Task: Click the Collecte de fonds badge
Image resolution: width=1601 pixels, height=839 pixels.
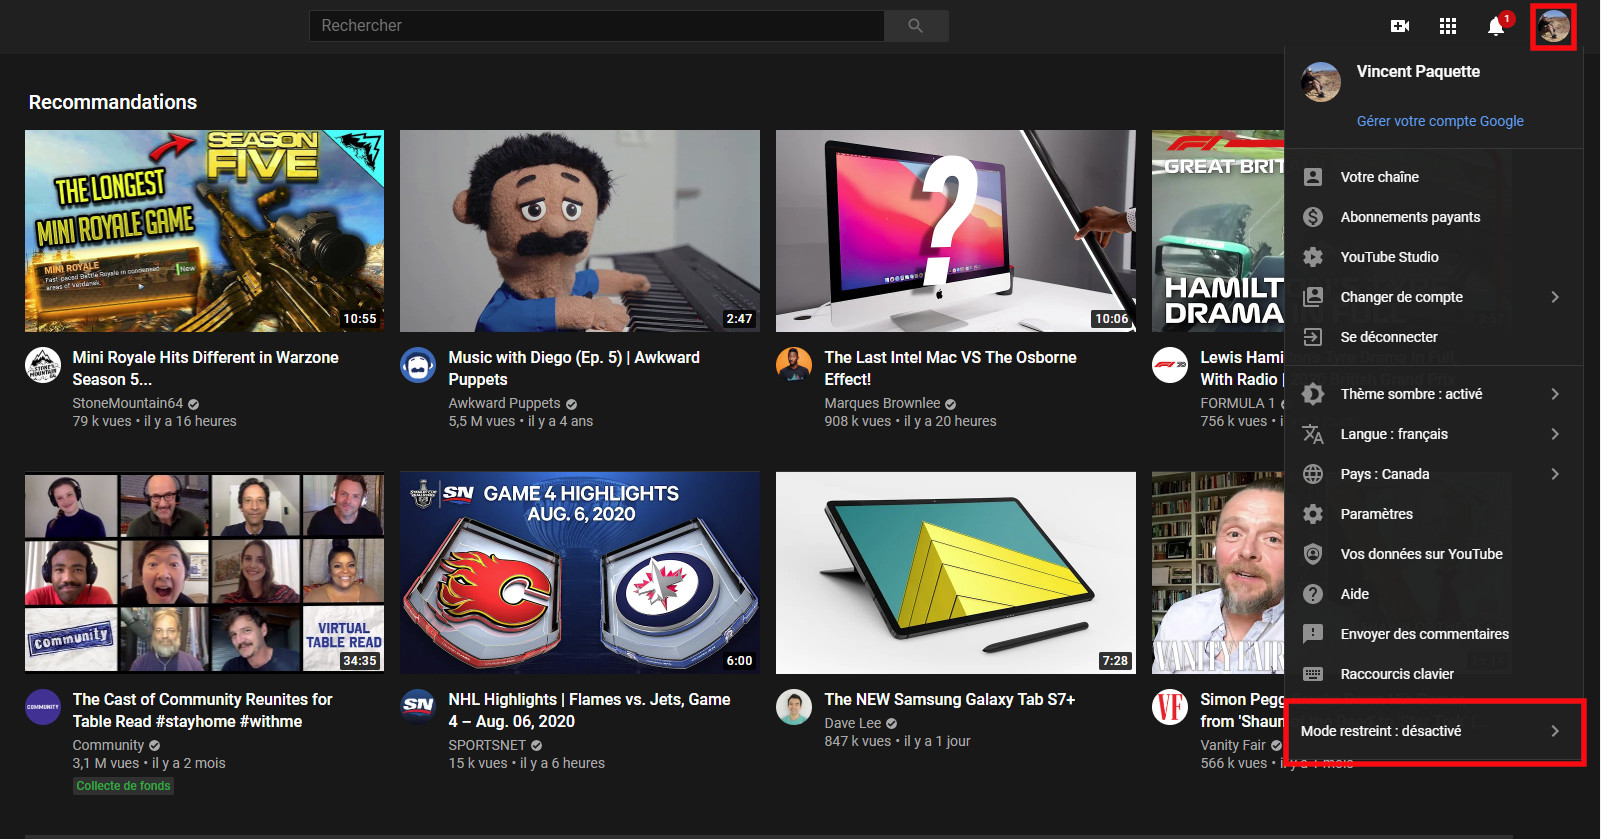Action: click(124, 786)
